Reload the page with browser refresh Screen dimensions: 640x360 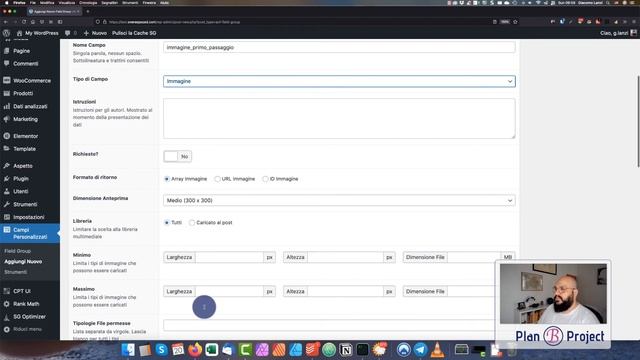[24, 22]
